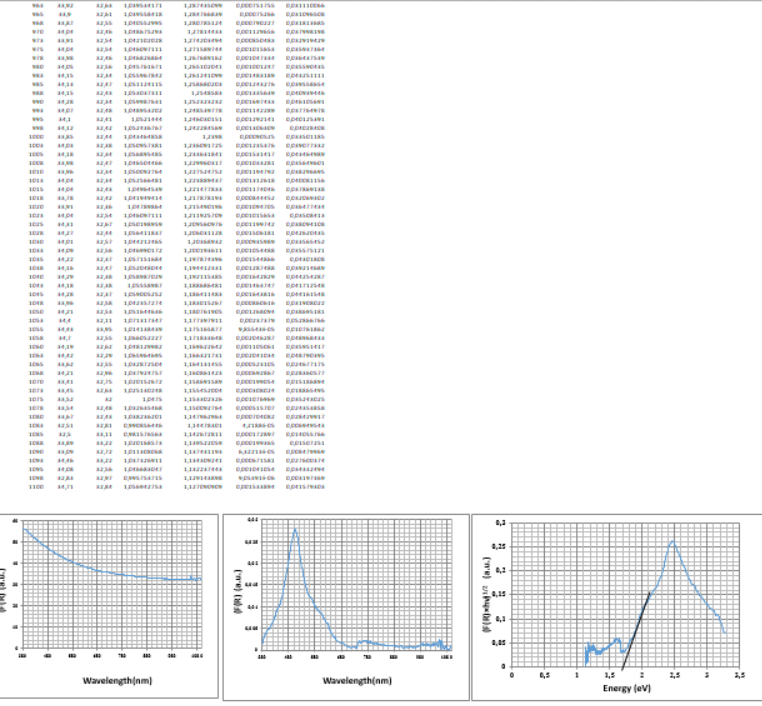Click the 3,5 tick label on energy axis

(740, 675)
